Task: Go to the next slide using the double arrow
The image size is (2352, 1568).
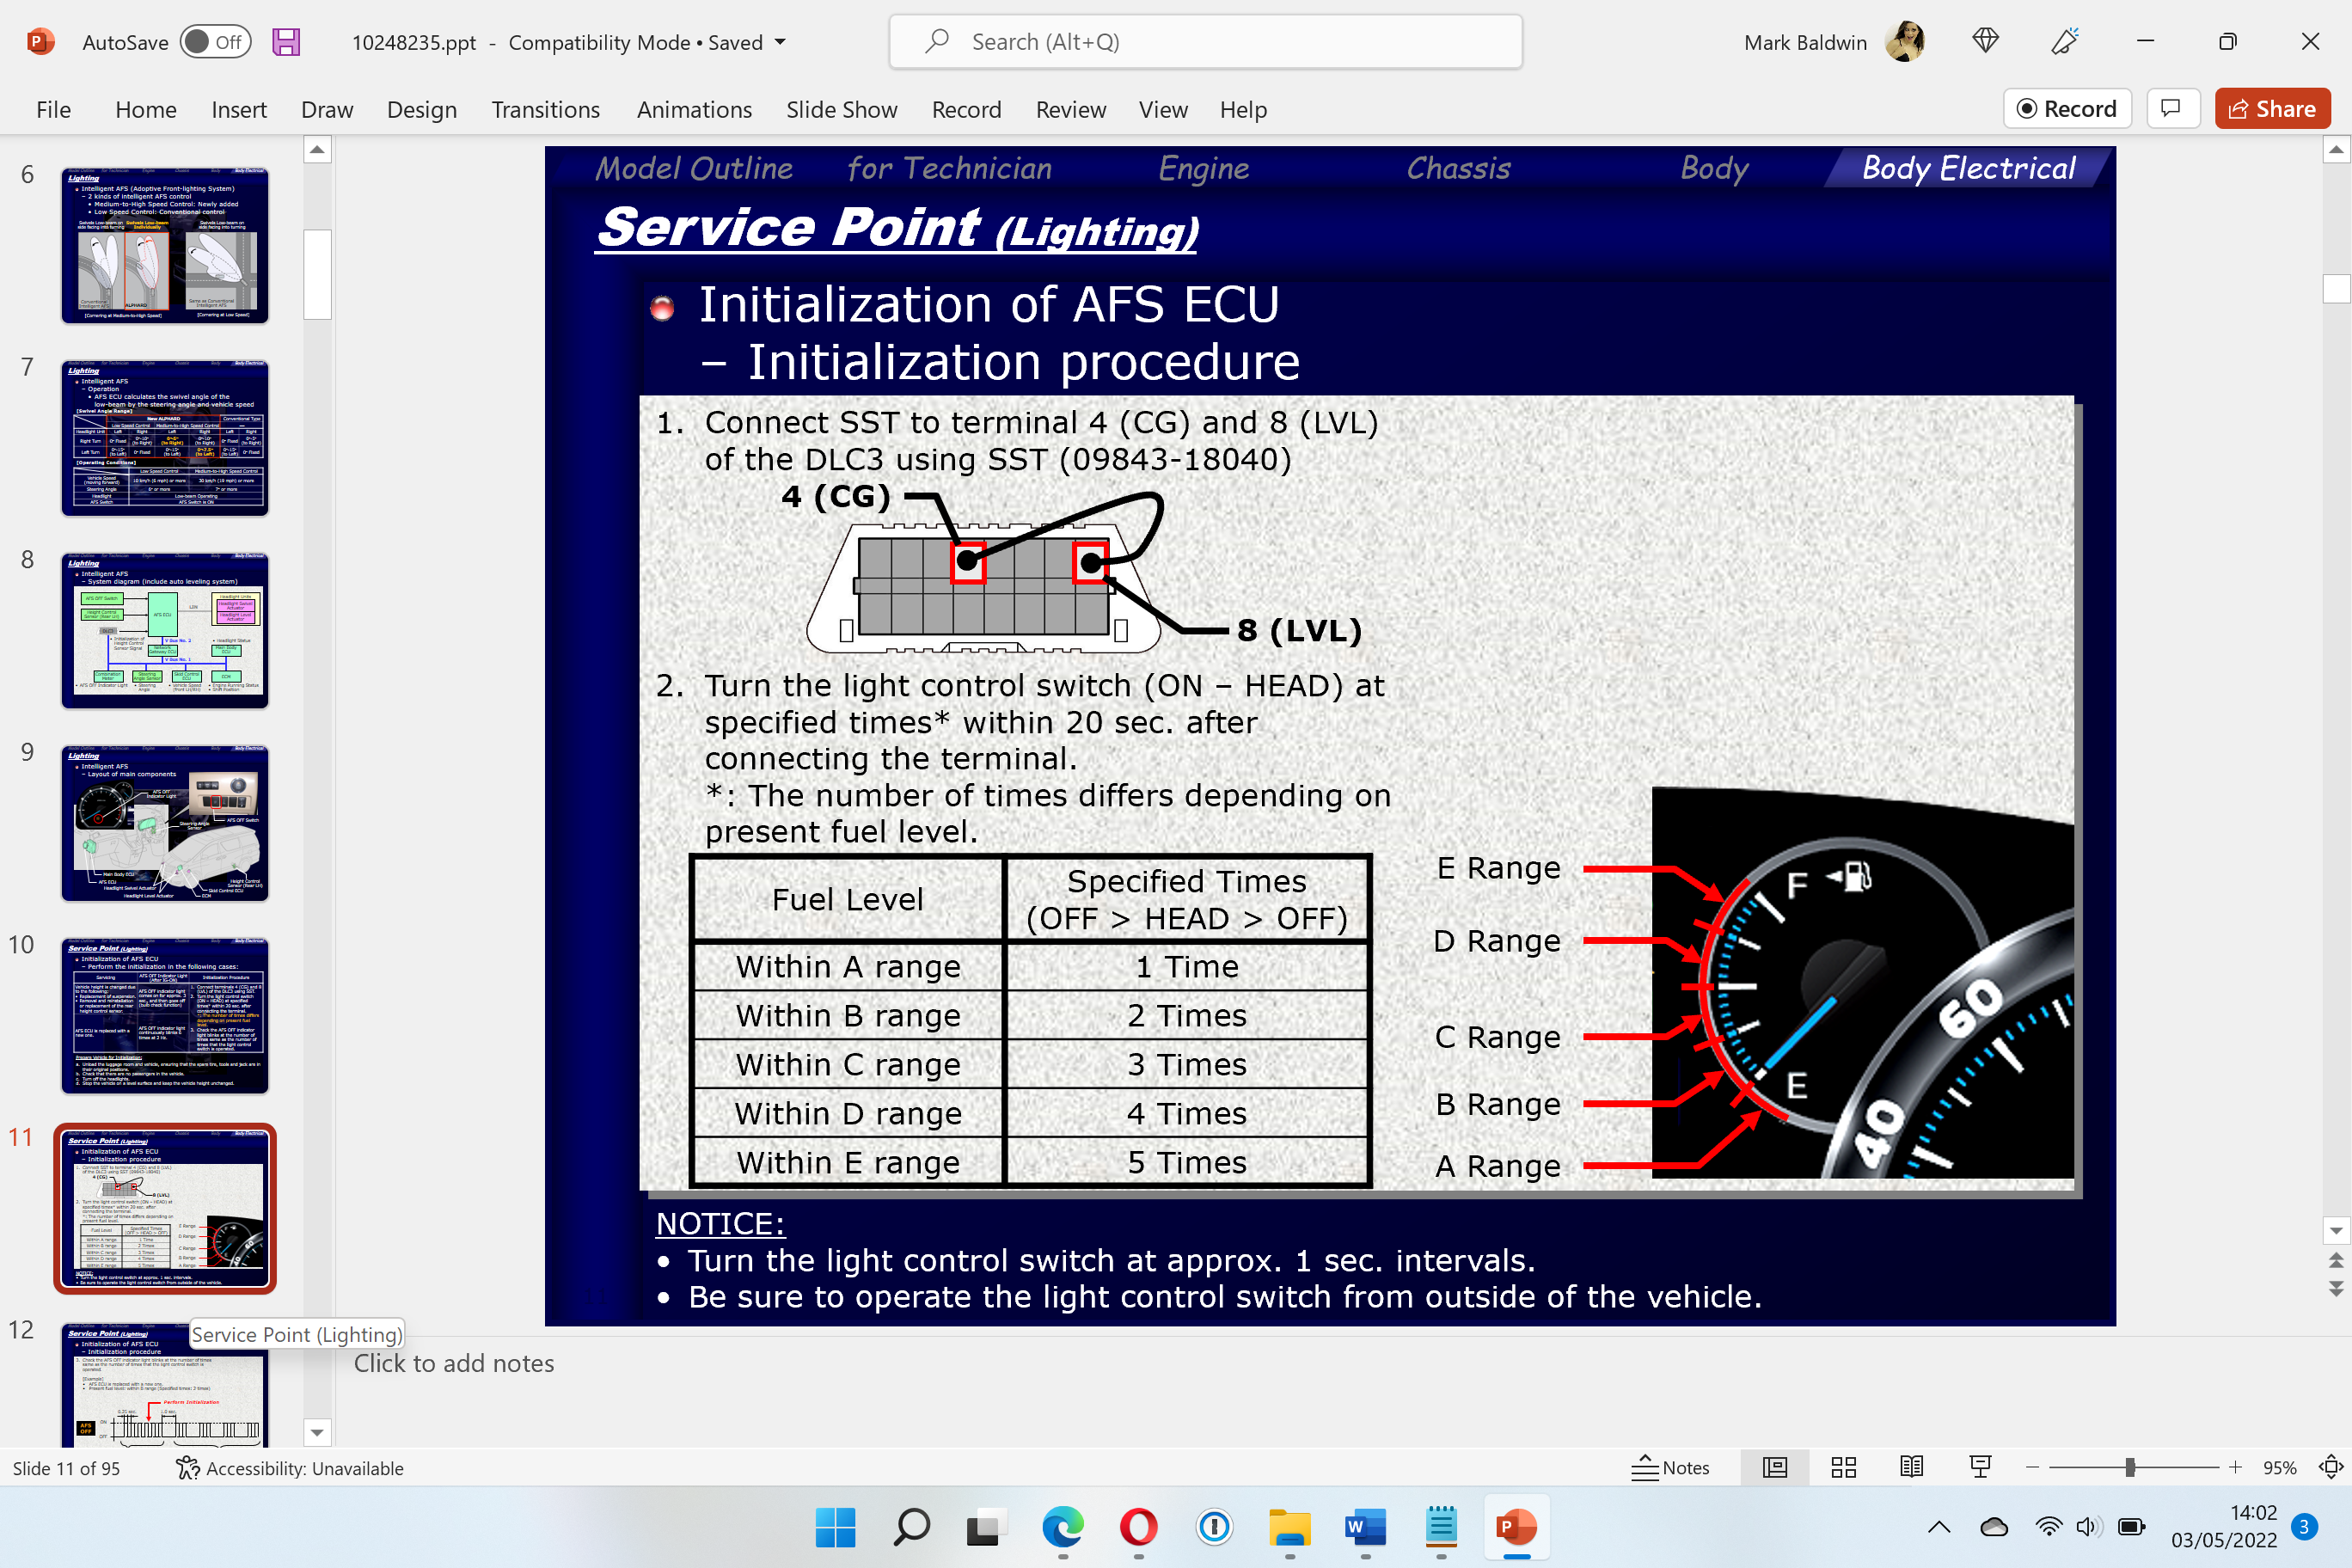Action: pos(2335,1289)
